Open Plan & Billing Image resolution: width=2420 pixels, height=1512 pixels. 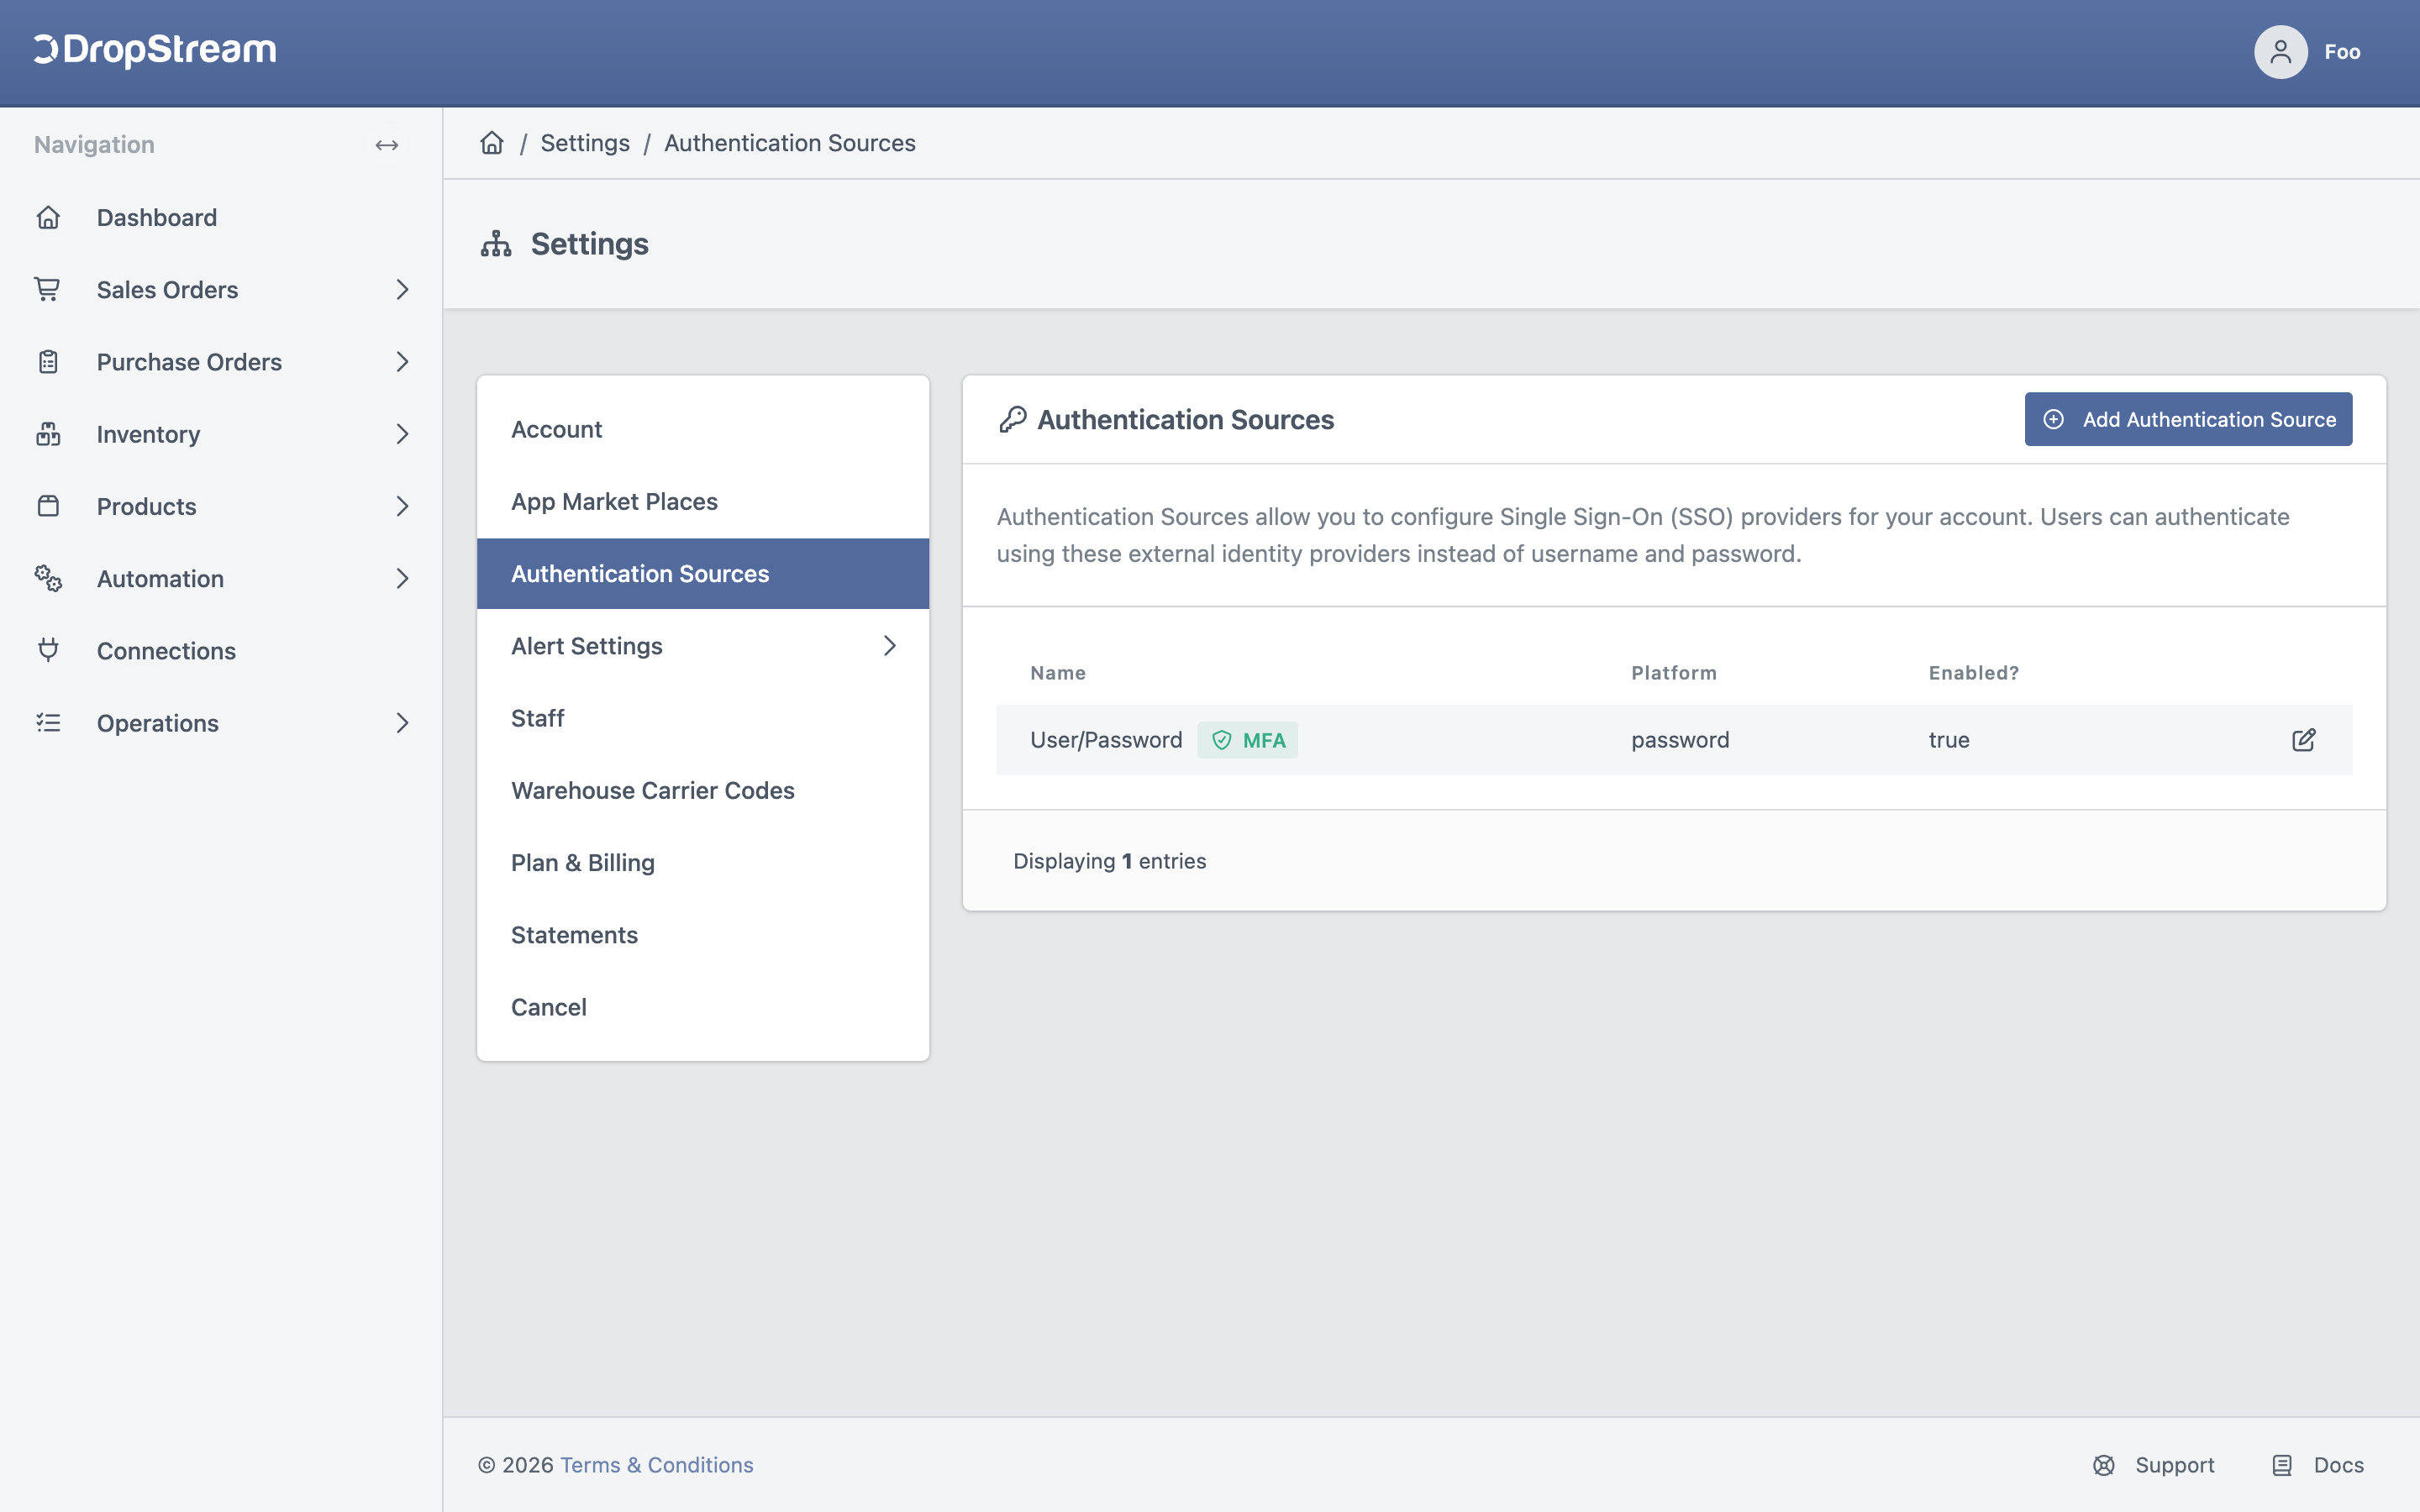[x=703, y=862]
